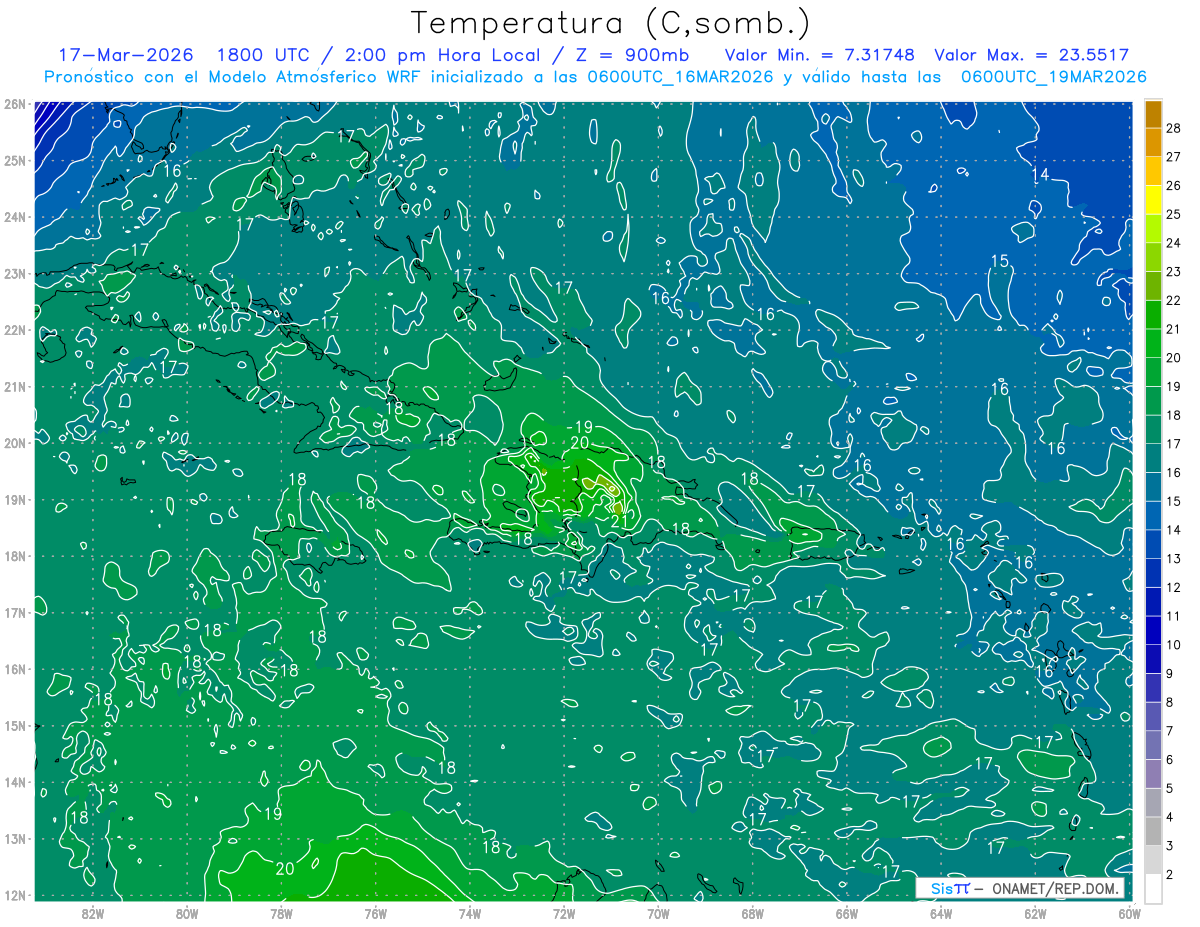The width and height of the screenshot is (1200, 927).
Task: Select the pressure level "Z = 900mb"
Action: 629,55
